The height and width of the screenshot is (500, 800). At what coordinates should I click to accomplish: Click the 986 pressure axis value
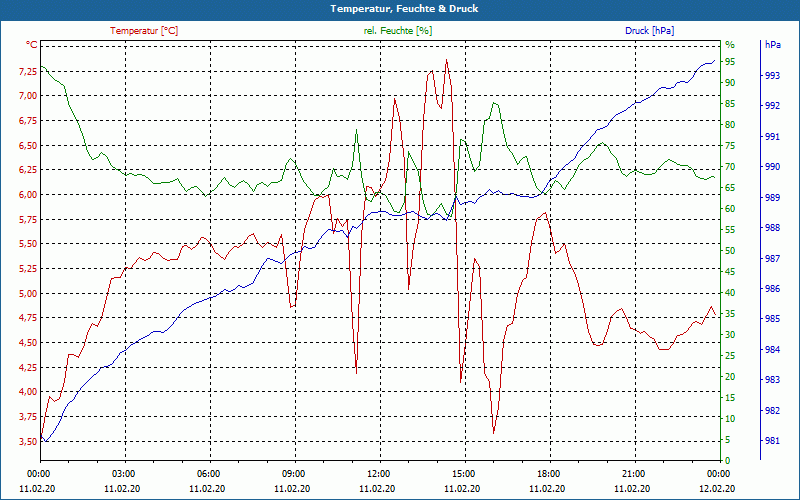click(x=772, y=289)
